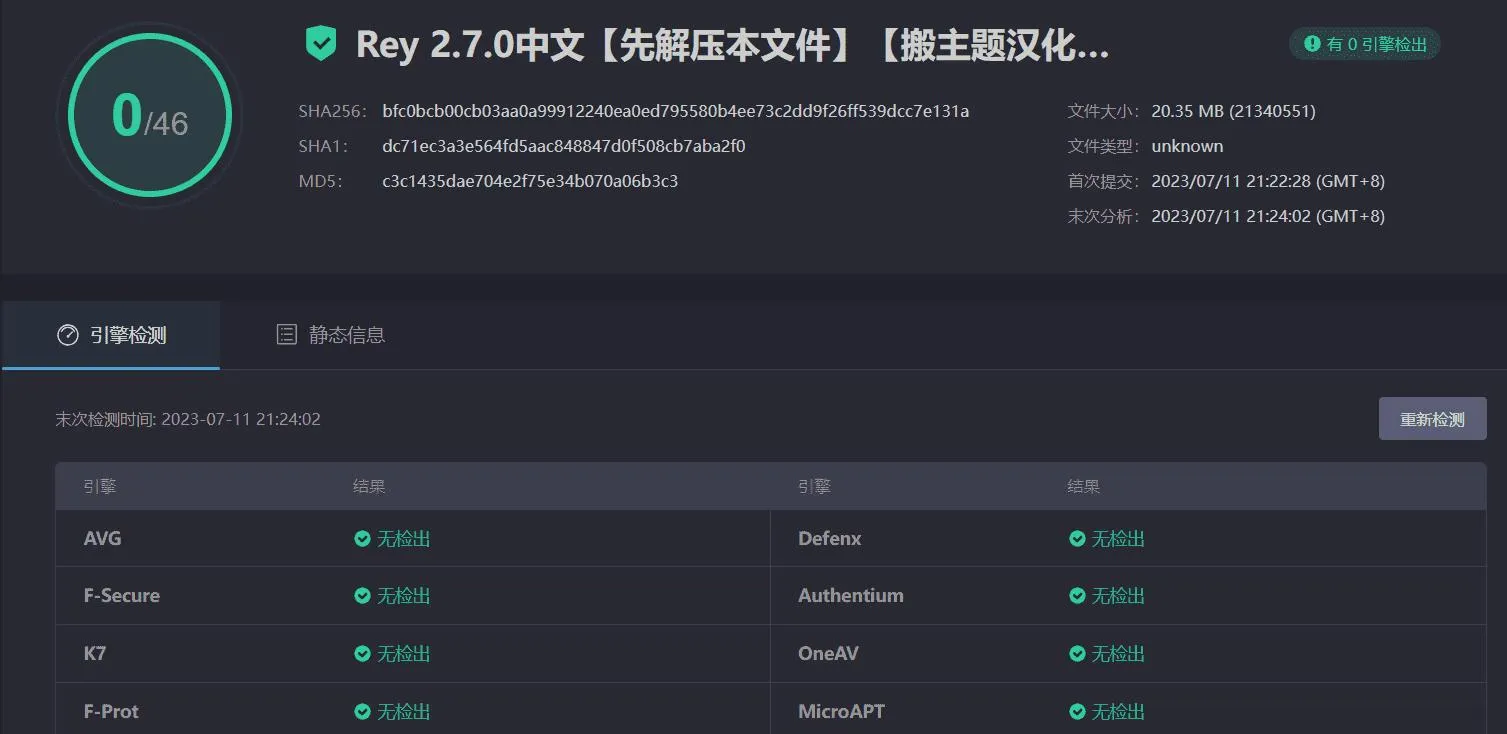
Task: Click the file type value "unknown"
Action: (x=1187, y=146)
